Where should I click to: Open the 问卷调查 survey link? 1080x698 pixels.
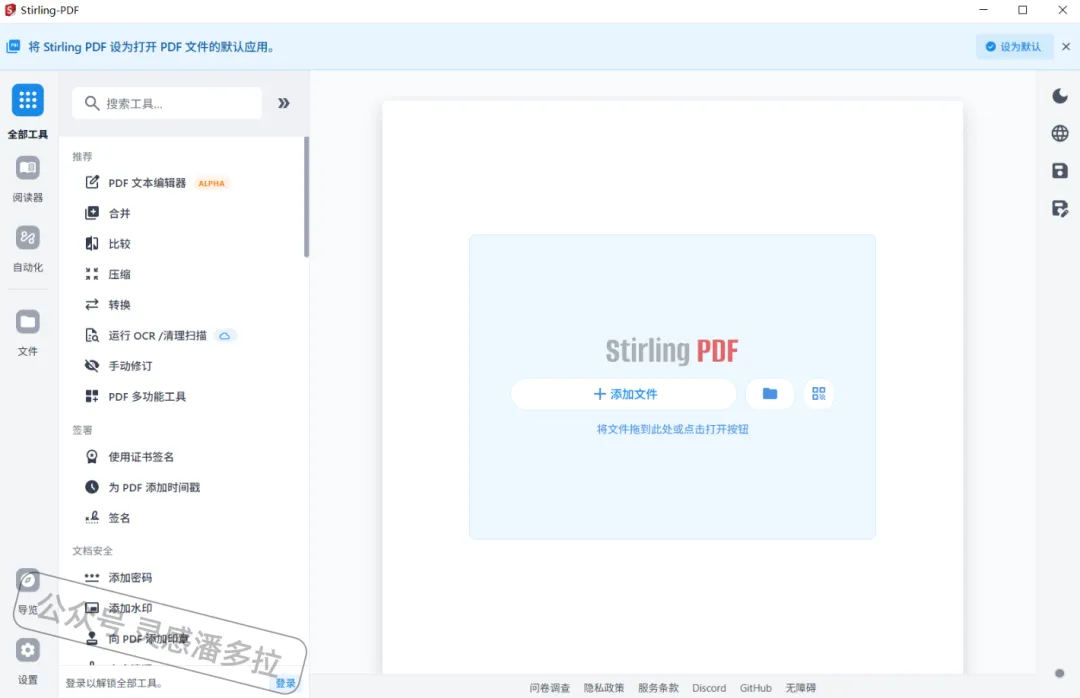coord(550,688)
